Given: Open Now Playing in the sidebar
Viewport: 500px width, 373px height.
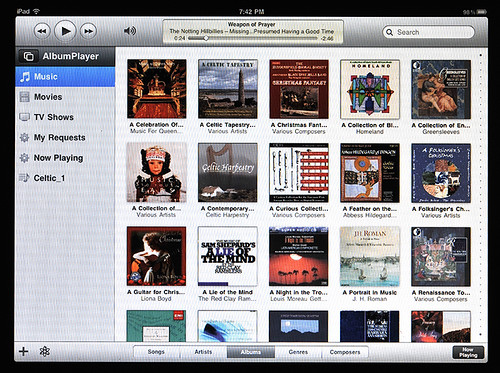Looking at the screenshot, I should pyautogui.click(x=65, y=158).
